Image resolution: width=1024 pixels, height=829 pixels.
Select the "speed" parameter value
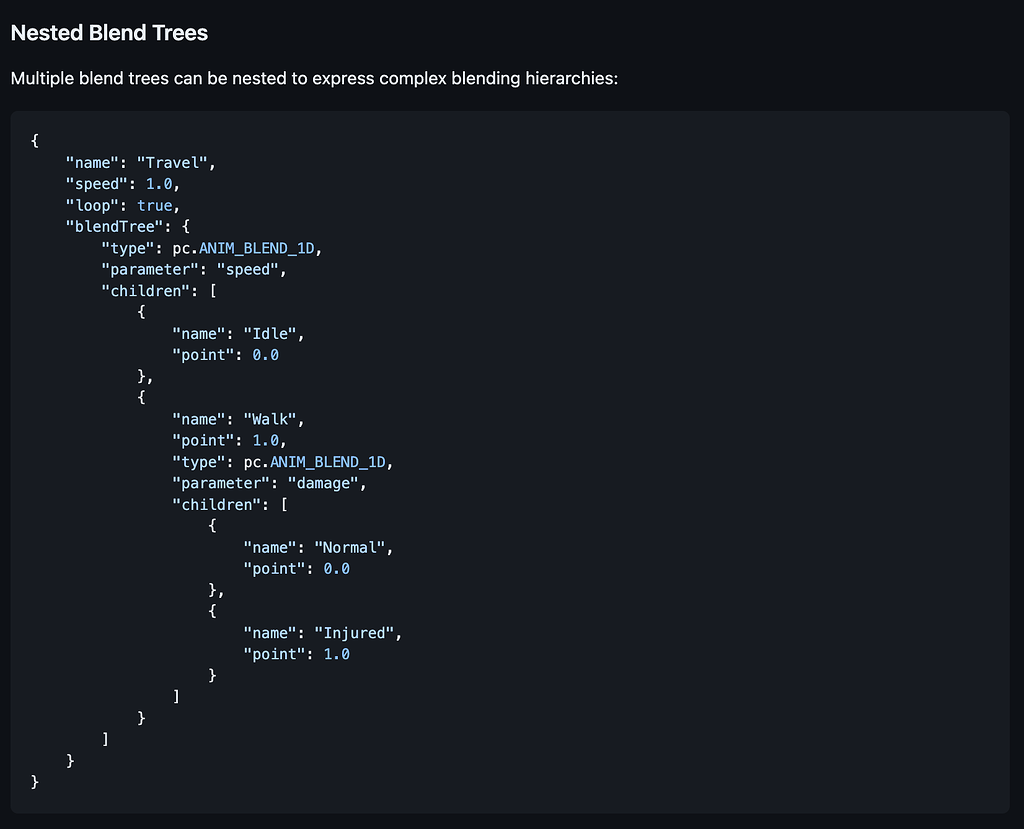pyautogui.click(x=248, y=268)
